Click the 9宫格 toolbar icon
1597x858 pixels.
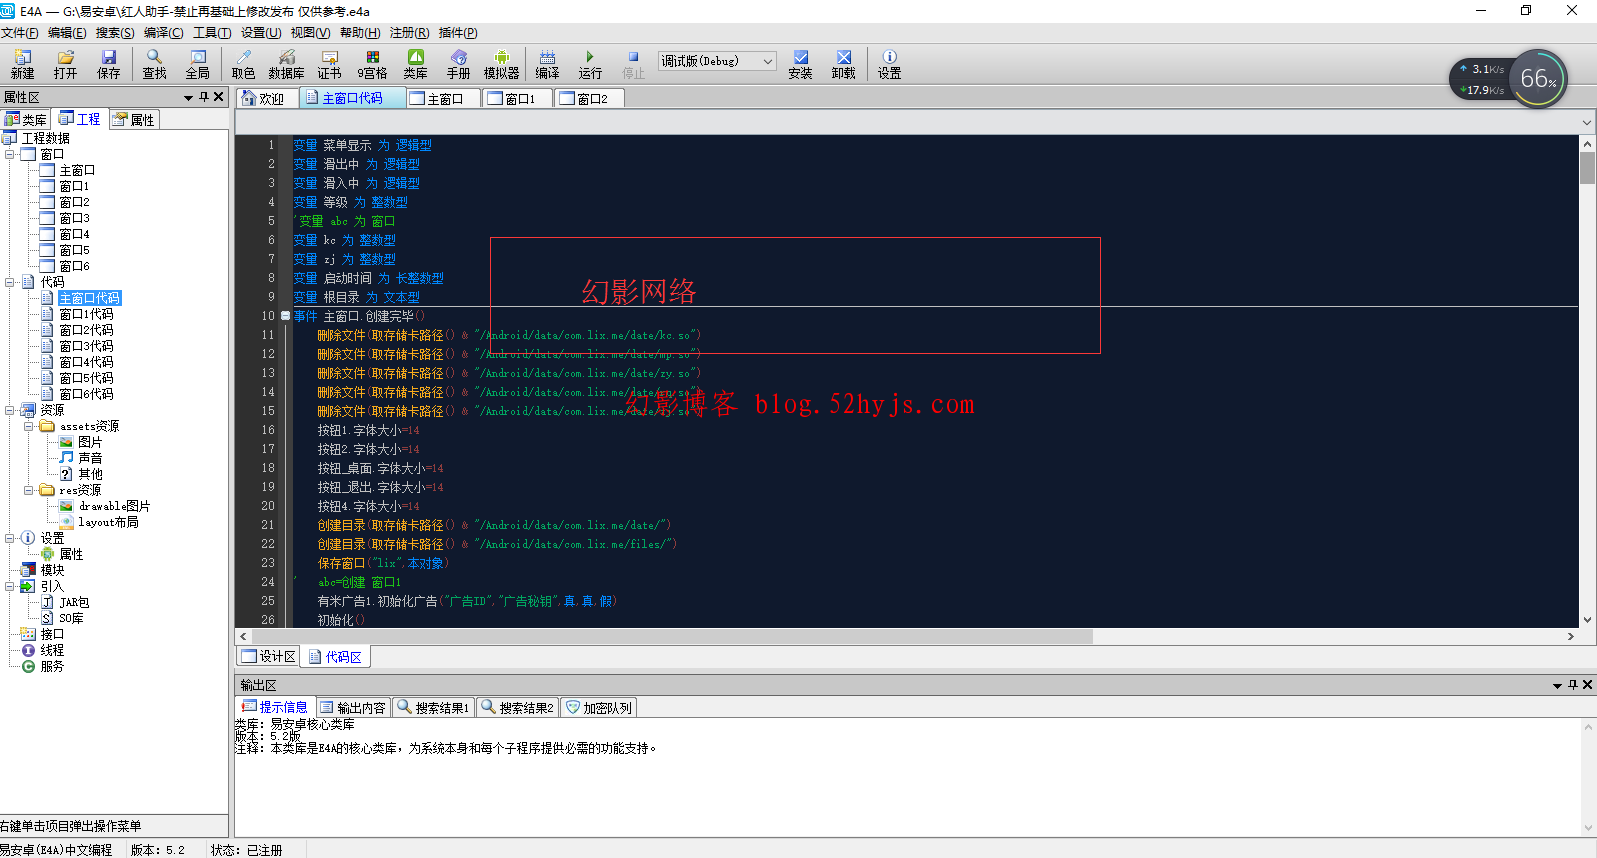point(372,64)
